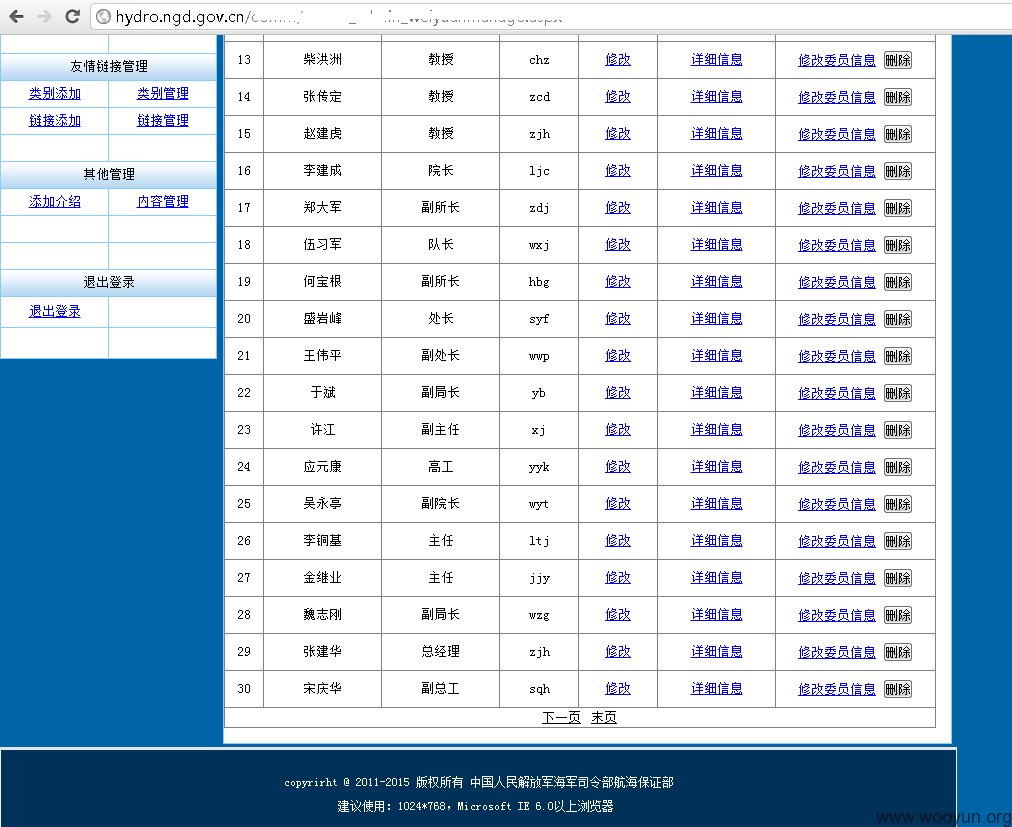1012x827 pixels.
Task: Select title cell 副总工
Action: pyautogui.click(x=440, y=688)
